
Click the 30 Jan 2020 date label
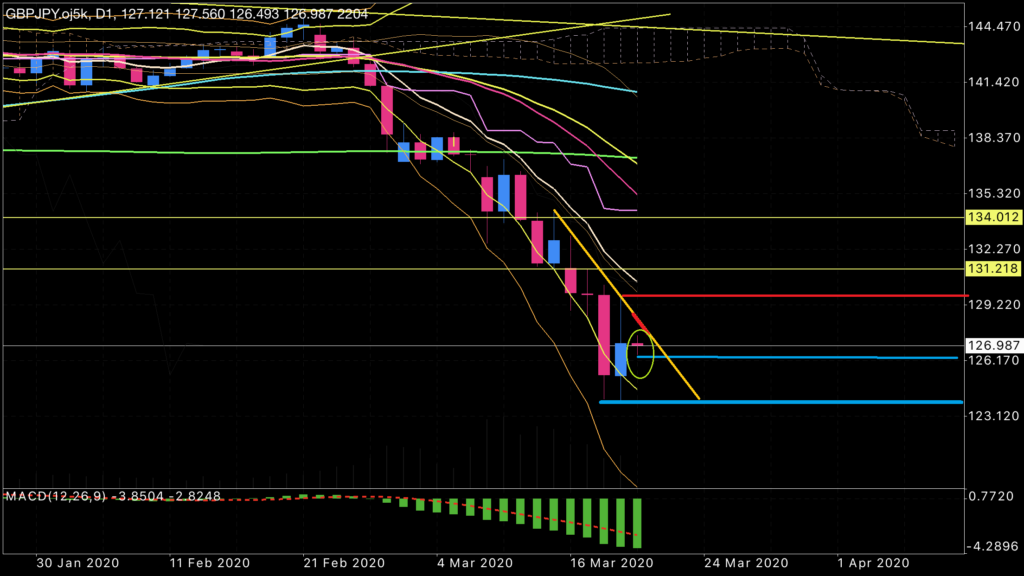tap(78, 563)
